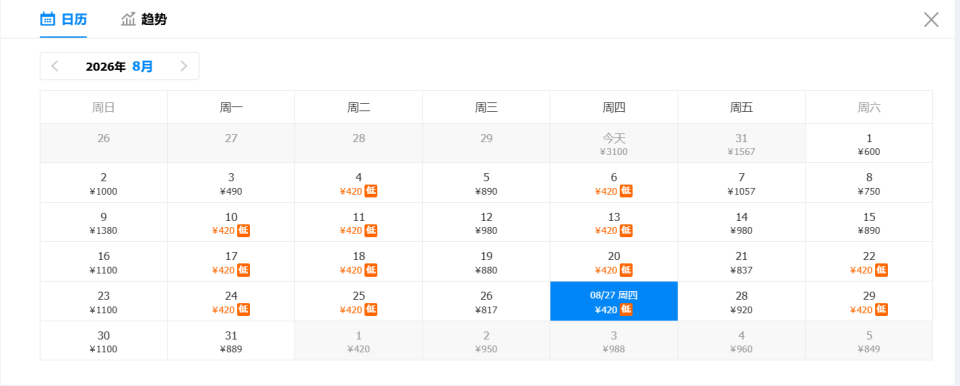
Task: Choose August 16 at ¥1100
Action: tap(103, 262)
